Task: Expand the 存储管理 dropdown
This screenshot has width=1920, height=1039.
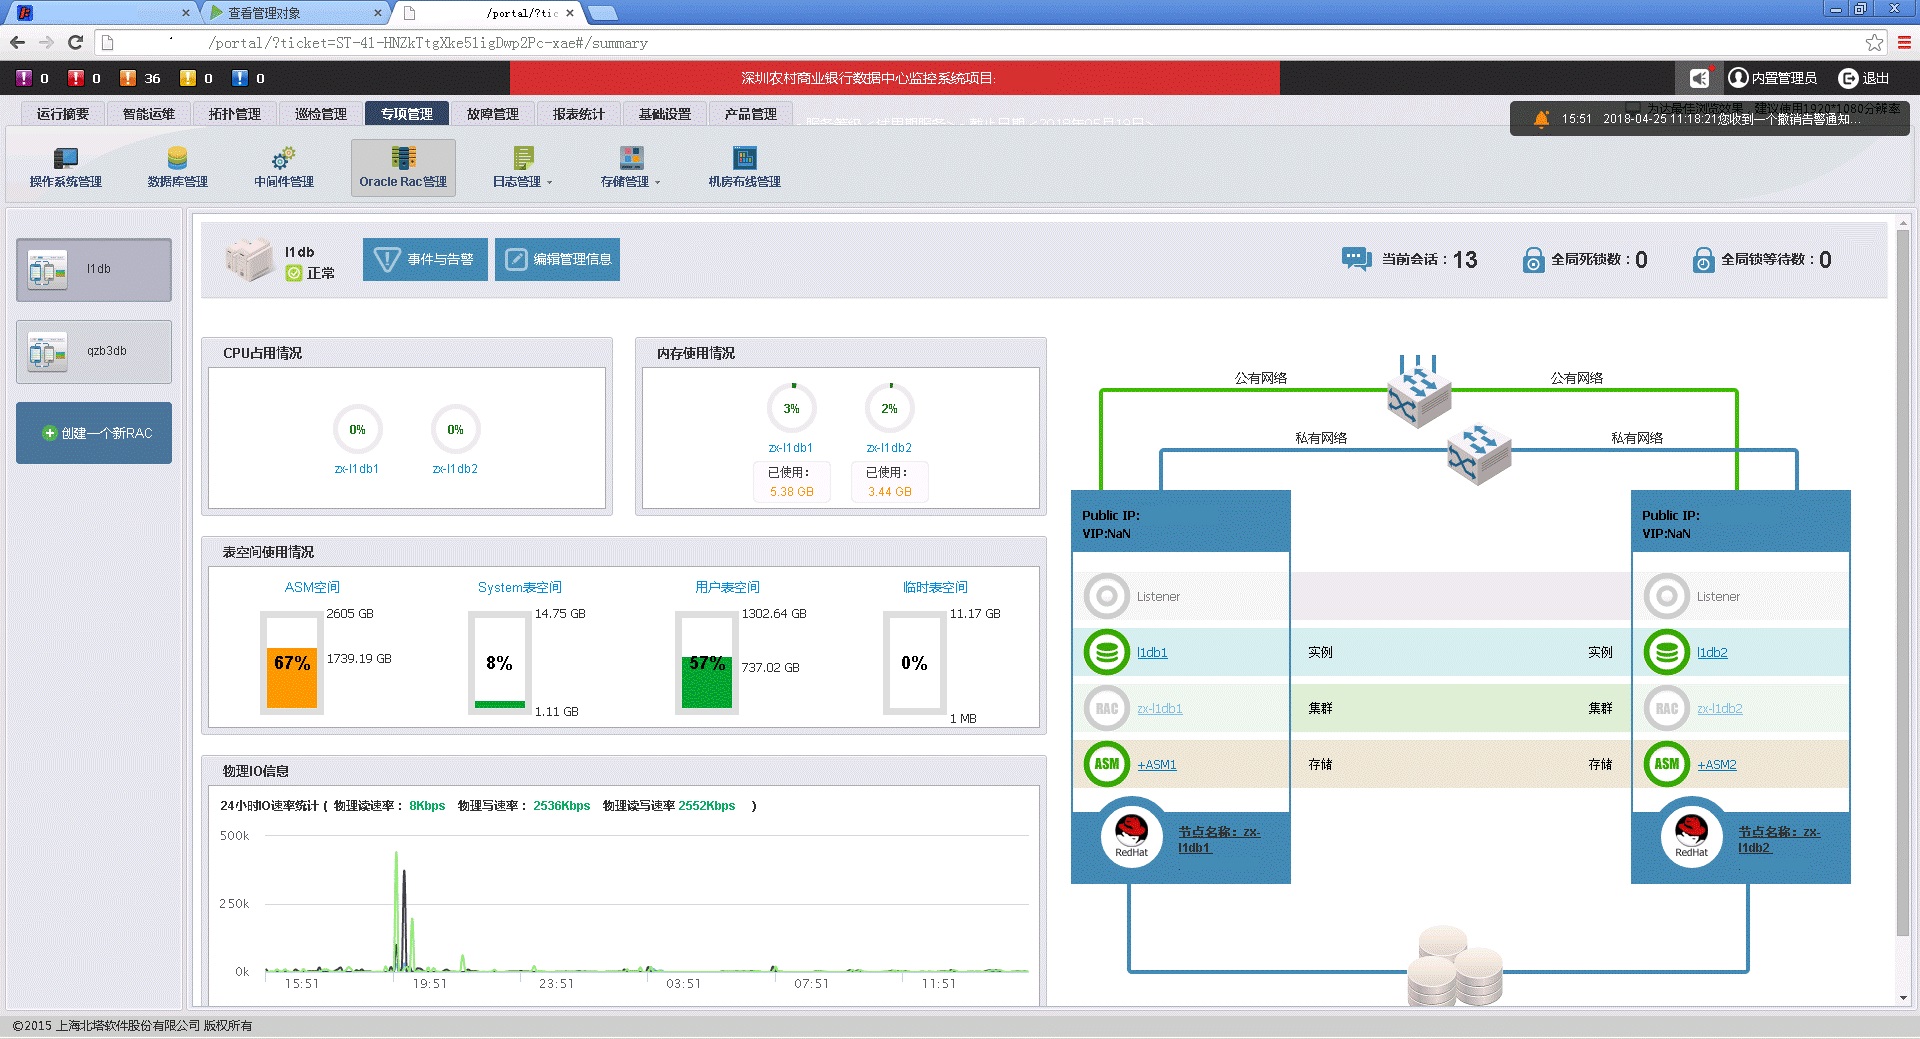Action: coord(630,181)
